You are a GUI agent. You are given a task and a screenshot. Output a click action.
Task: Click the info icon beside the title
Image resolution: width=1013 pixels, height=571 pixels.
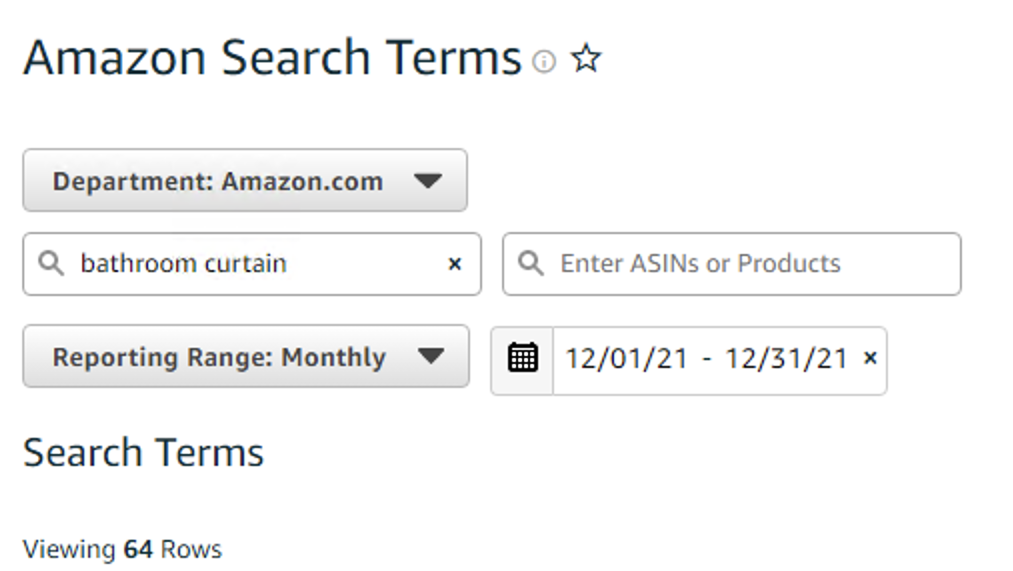click(x=544, y=62)
